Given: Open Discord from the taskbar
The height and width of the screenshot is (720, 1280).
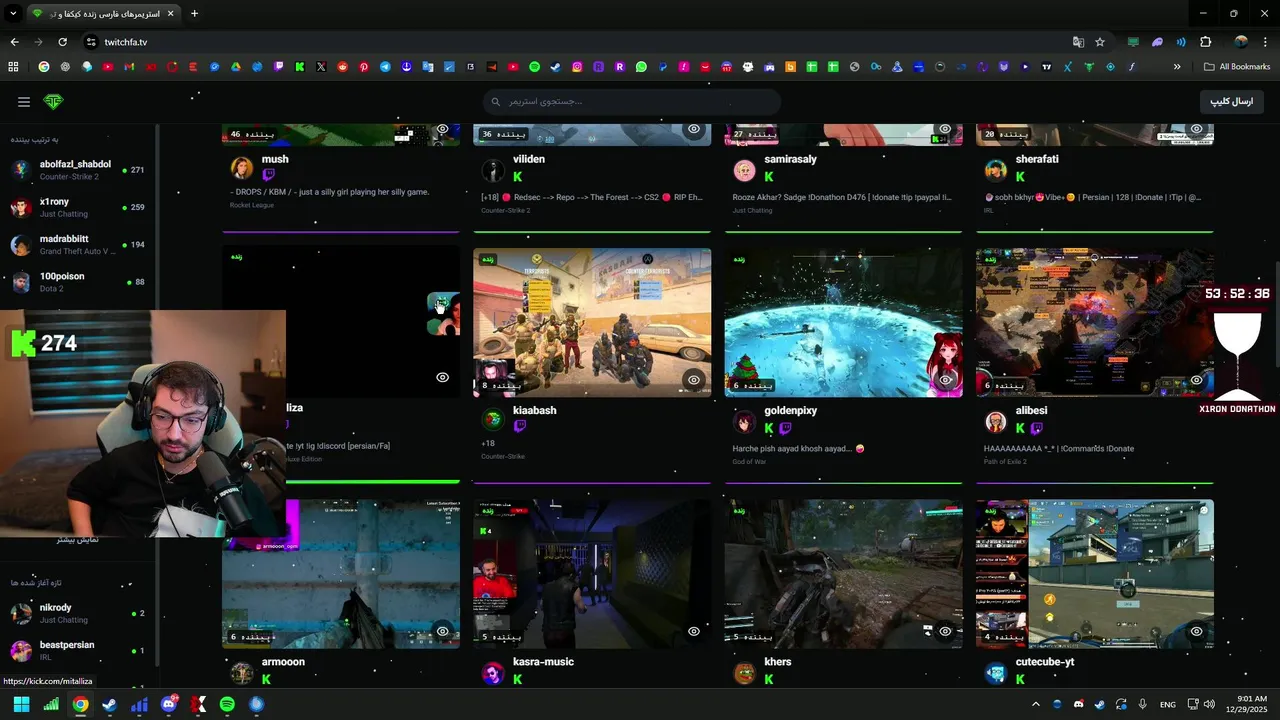Looking at the screenshot, I should [x=168, y=705].
